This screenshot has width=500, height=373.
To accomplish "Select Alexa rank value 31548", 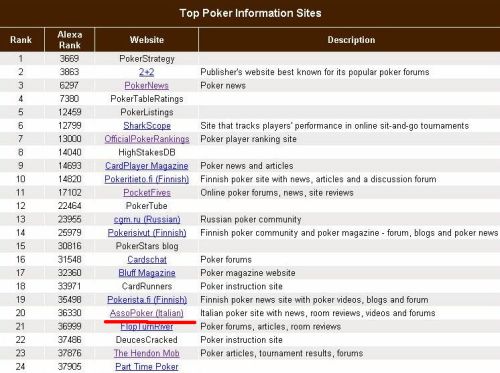I will tap(70, 259).
